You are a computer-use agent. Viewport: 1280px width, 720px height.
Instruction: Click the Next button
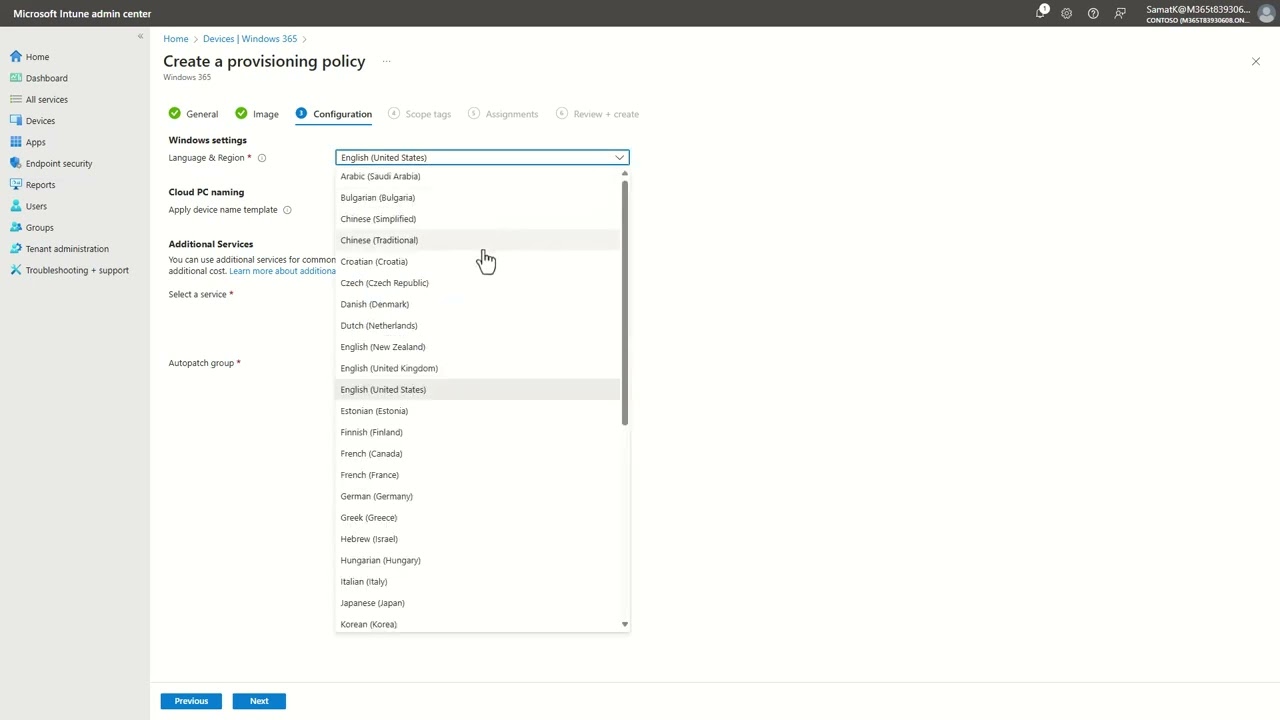(259, 701)
